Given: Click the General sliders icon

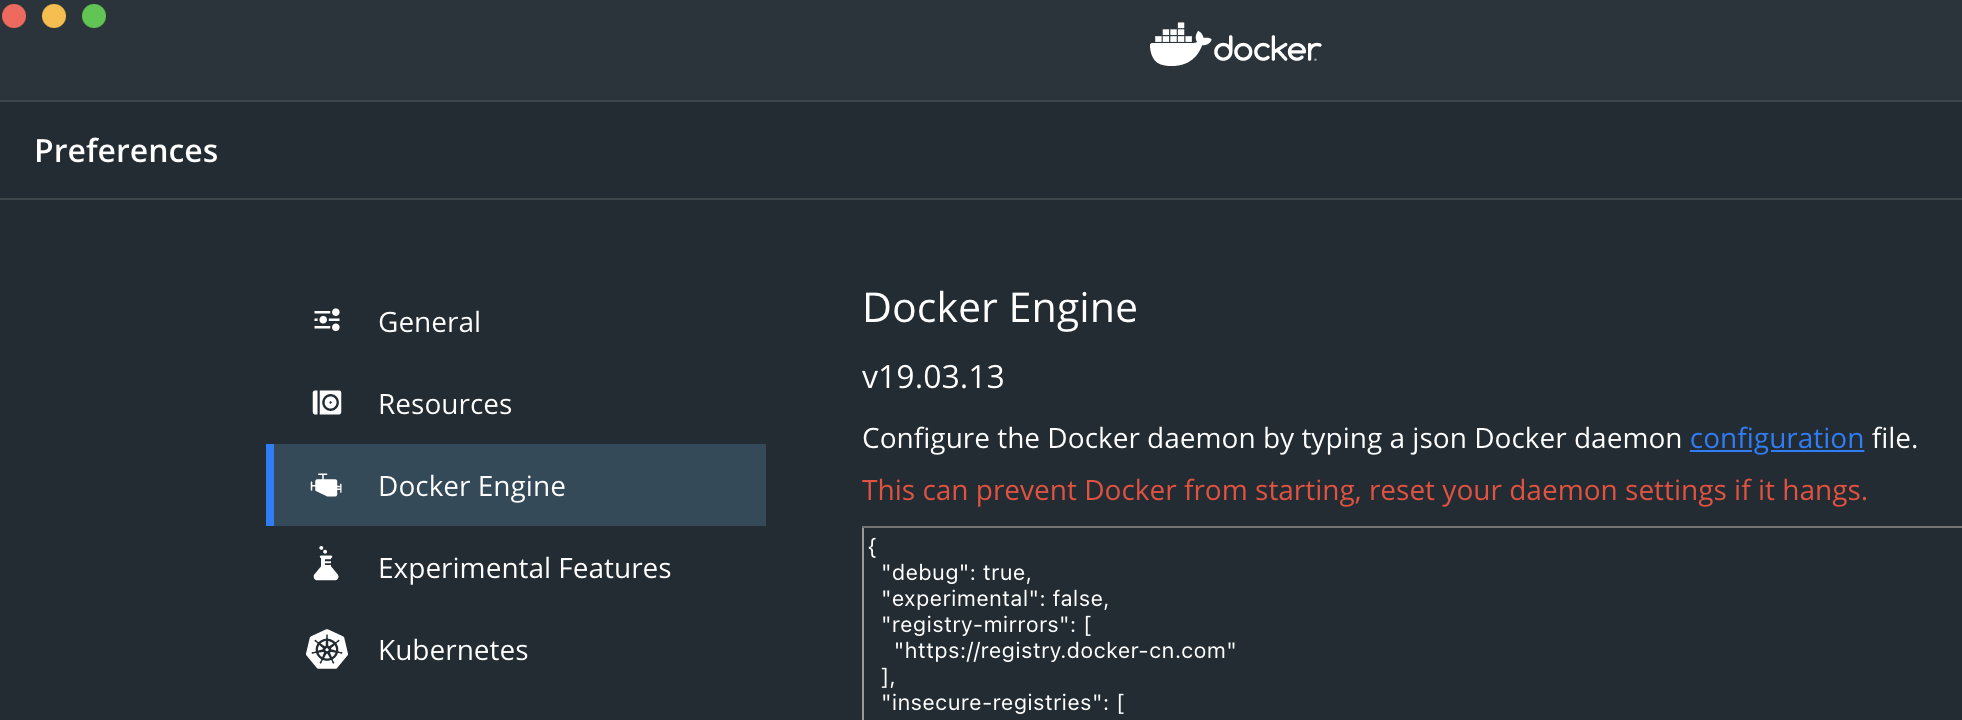Looking at the screenshot, I should (x=327, y=320).
